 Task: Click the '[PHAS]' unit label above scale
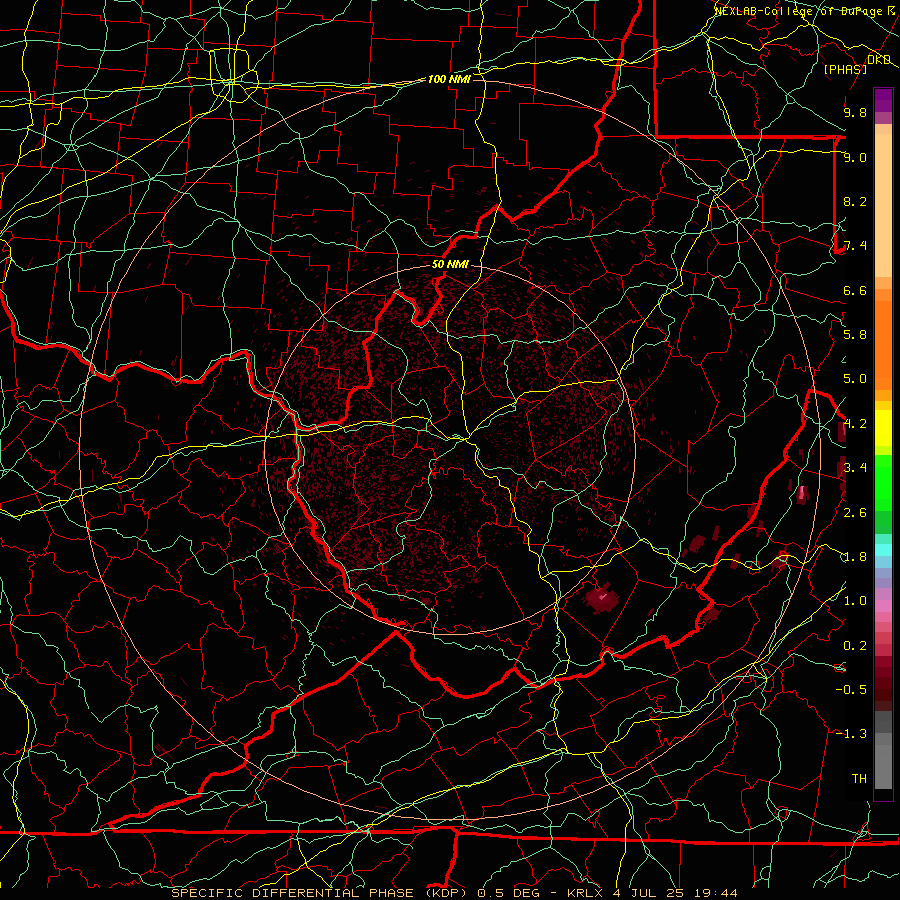(845, 69)
